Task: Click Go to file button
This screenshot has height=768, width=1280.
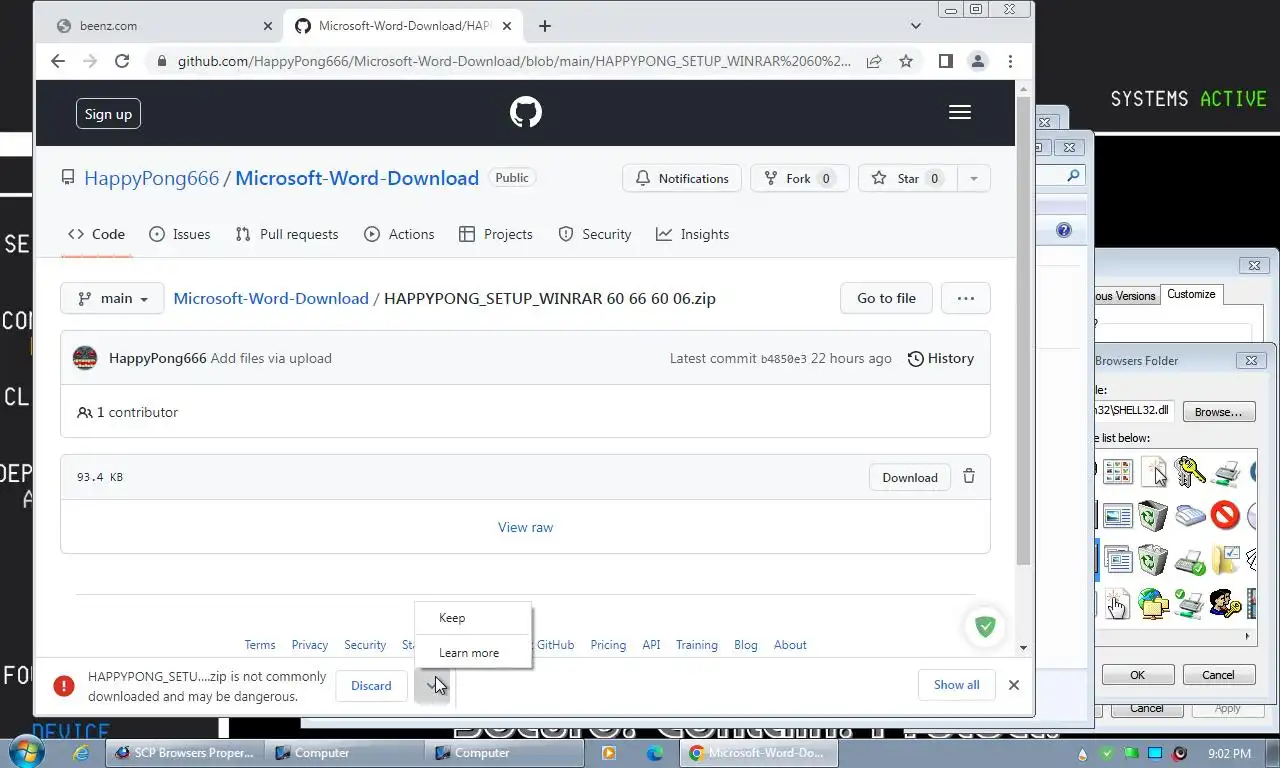Action: (886, 298)
